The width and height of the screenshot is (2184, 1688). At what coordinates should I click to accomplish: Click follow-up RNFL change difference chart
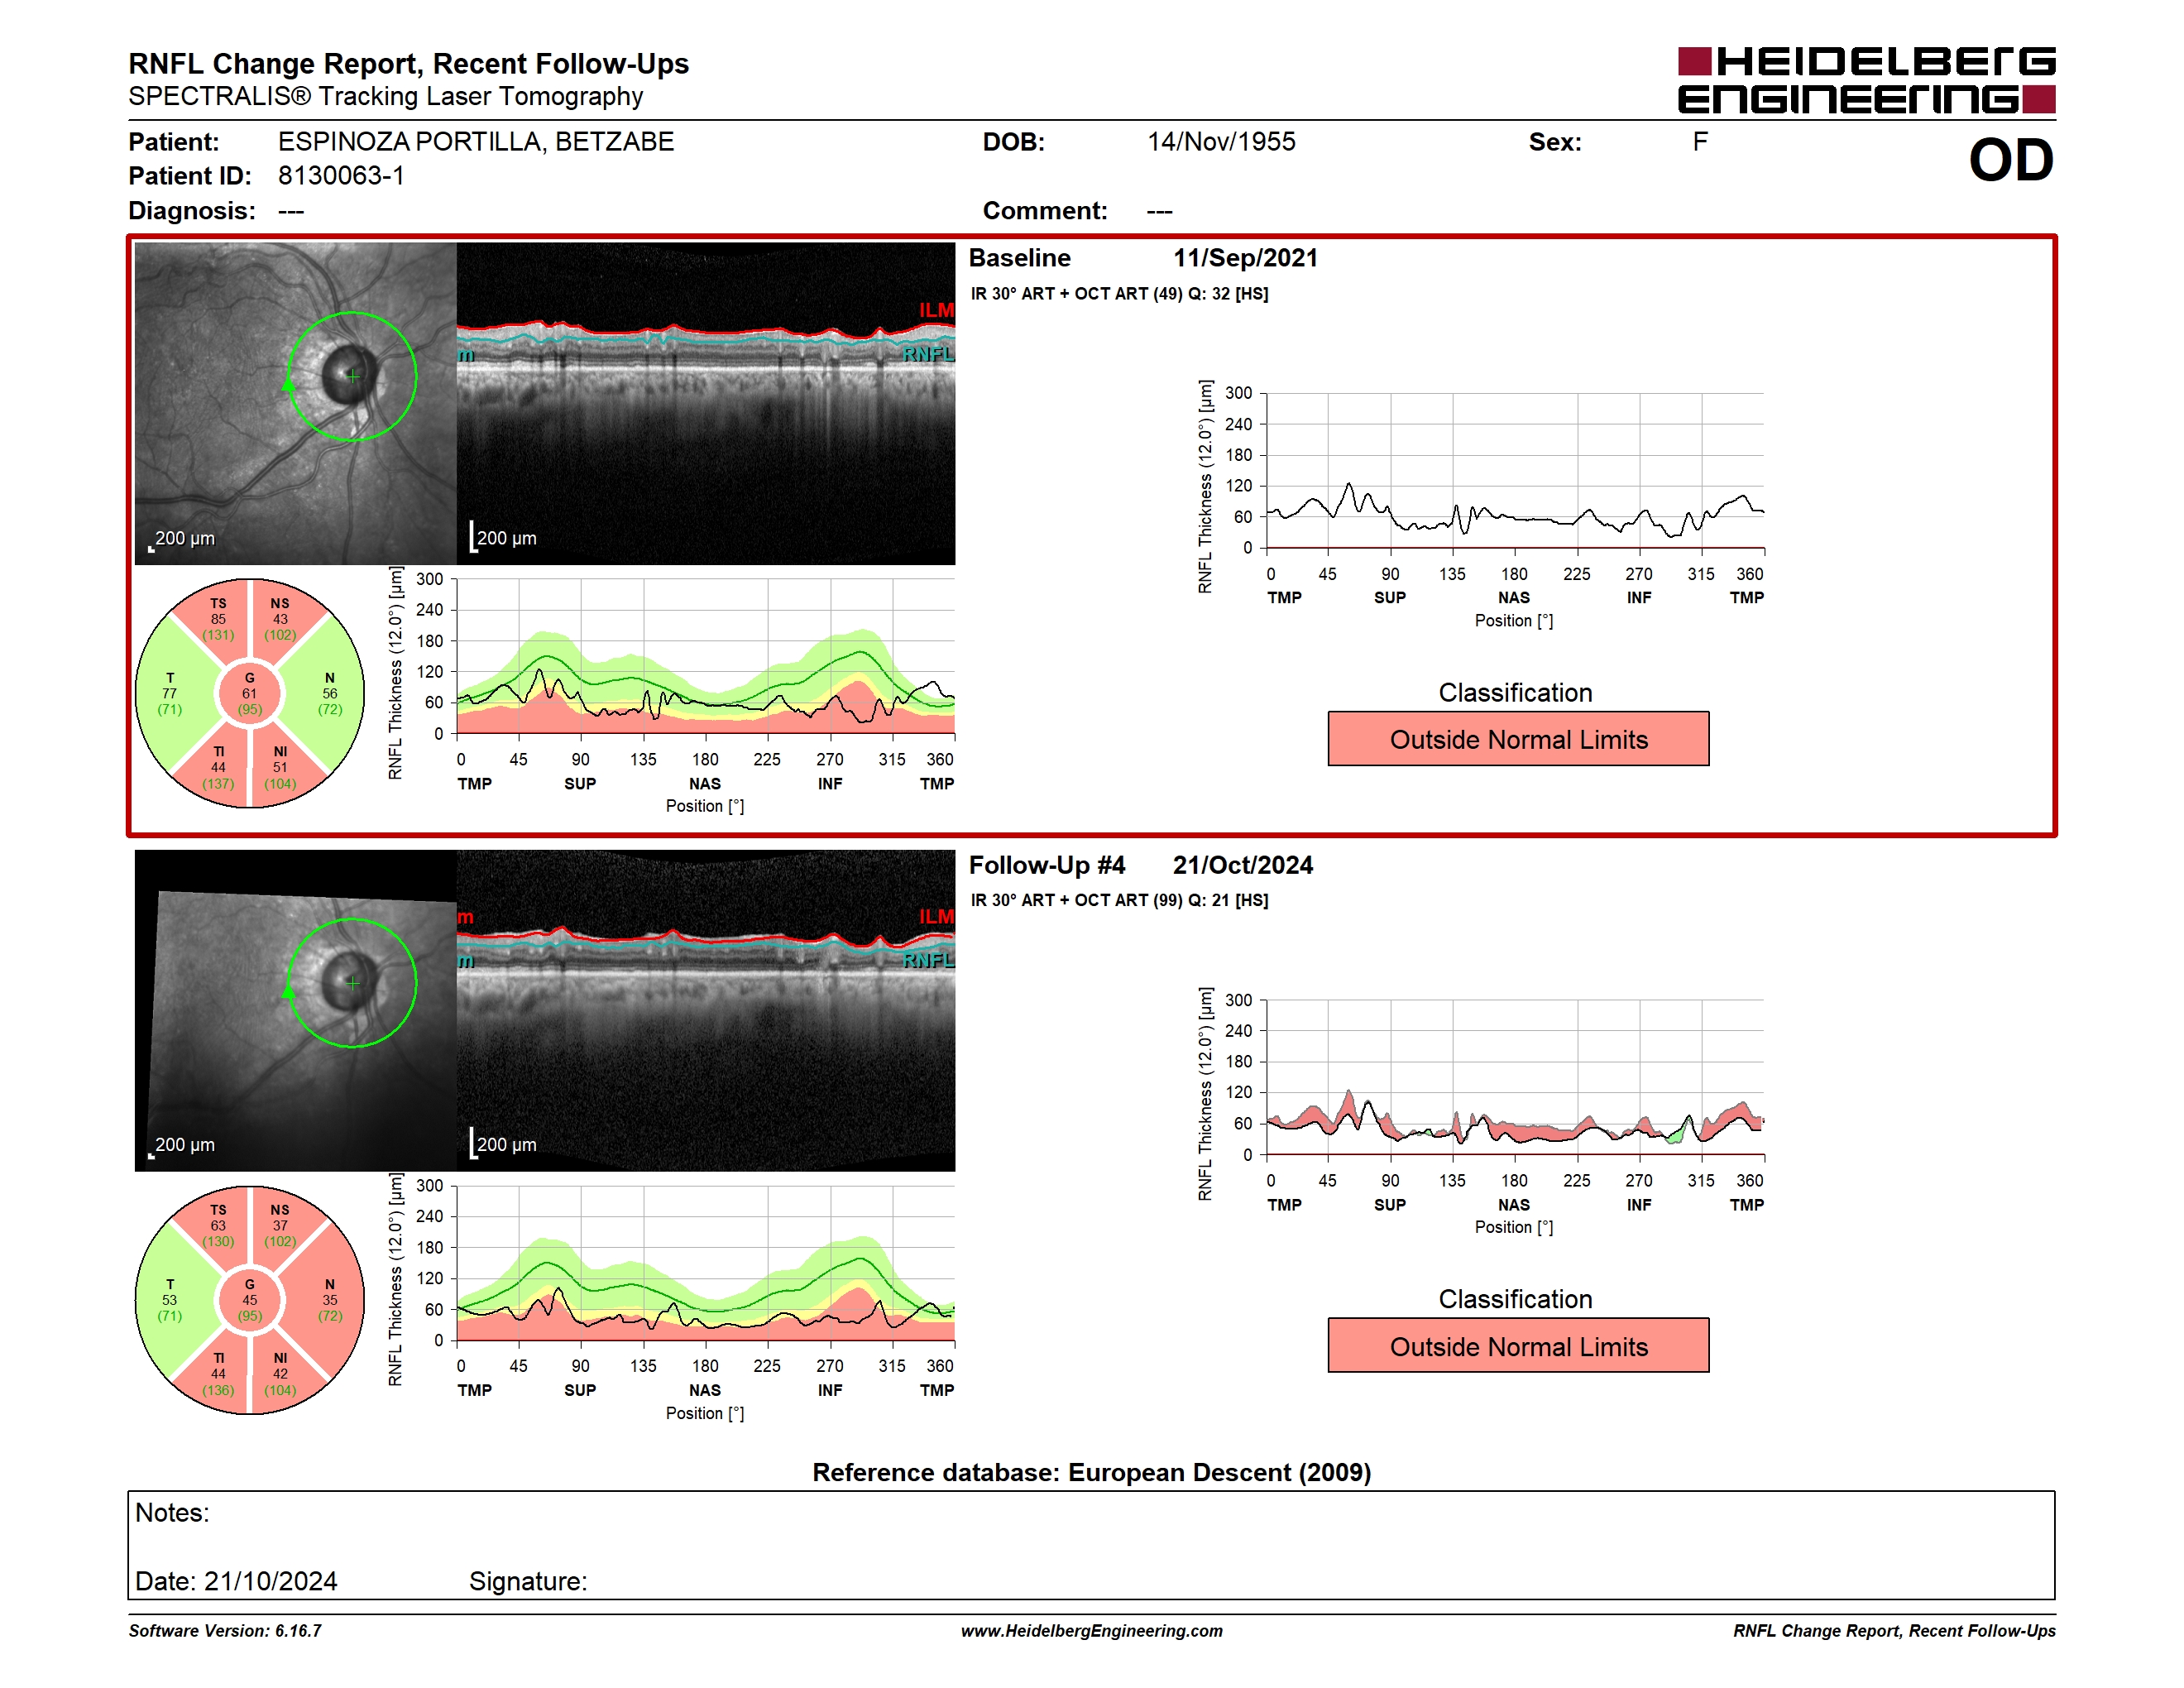coord(1515,1077)
